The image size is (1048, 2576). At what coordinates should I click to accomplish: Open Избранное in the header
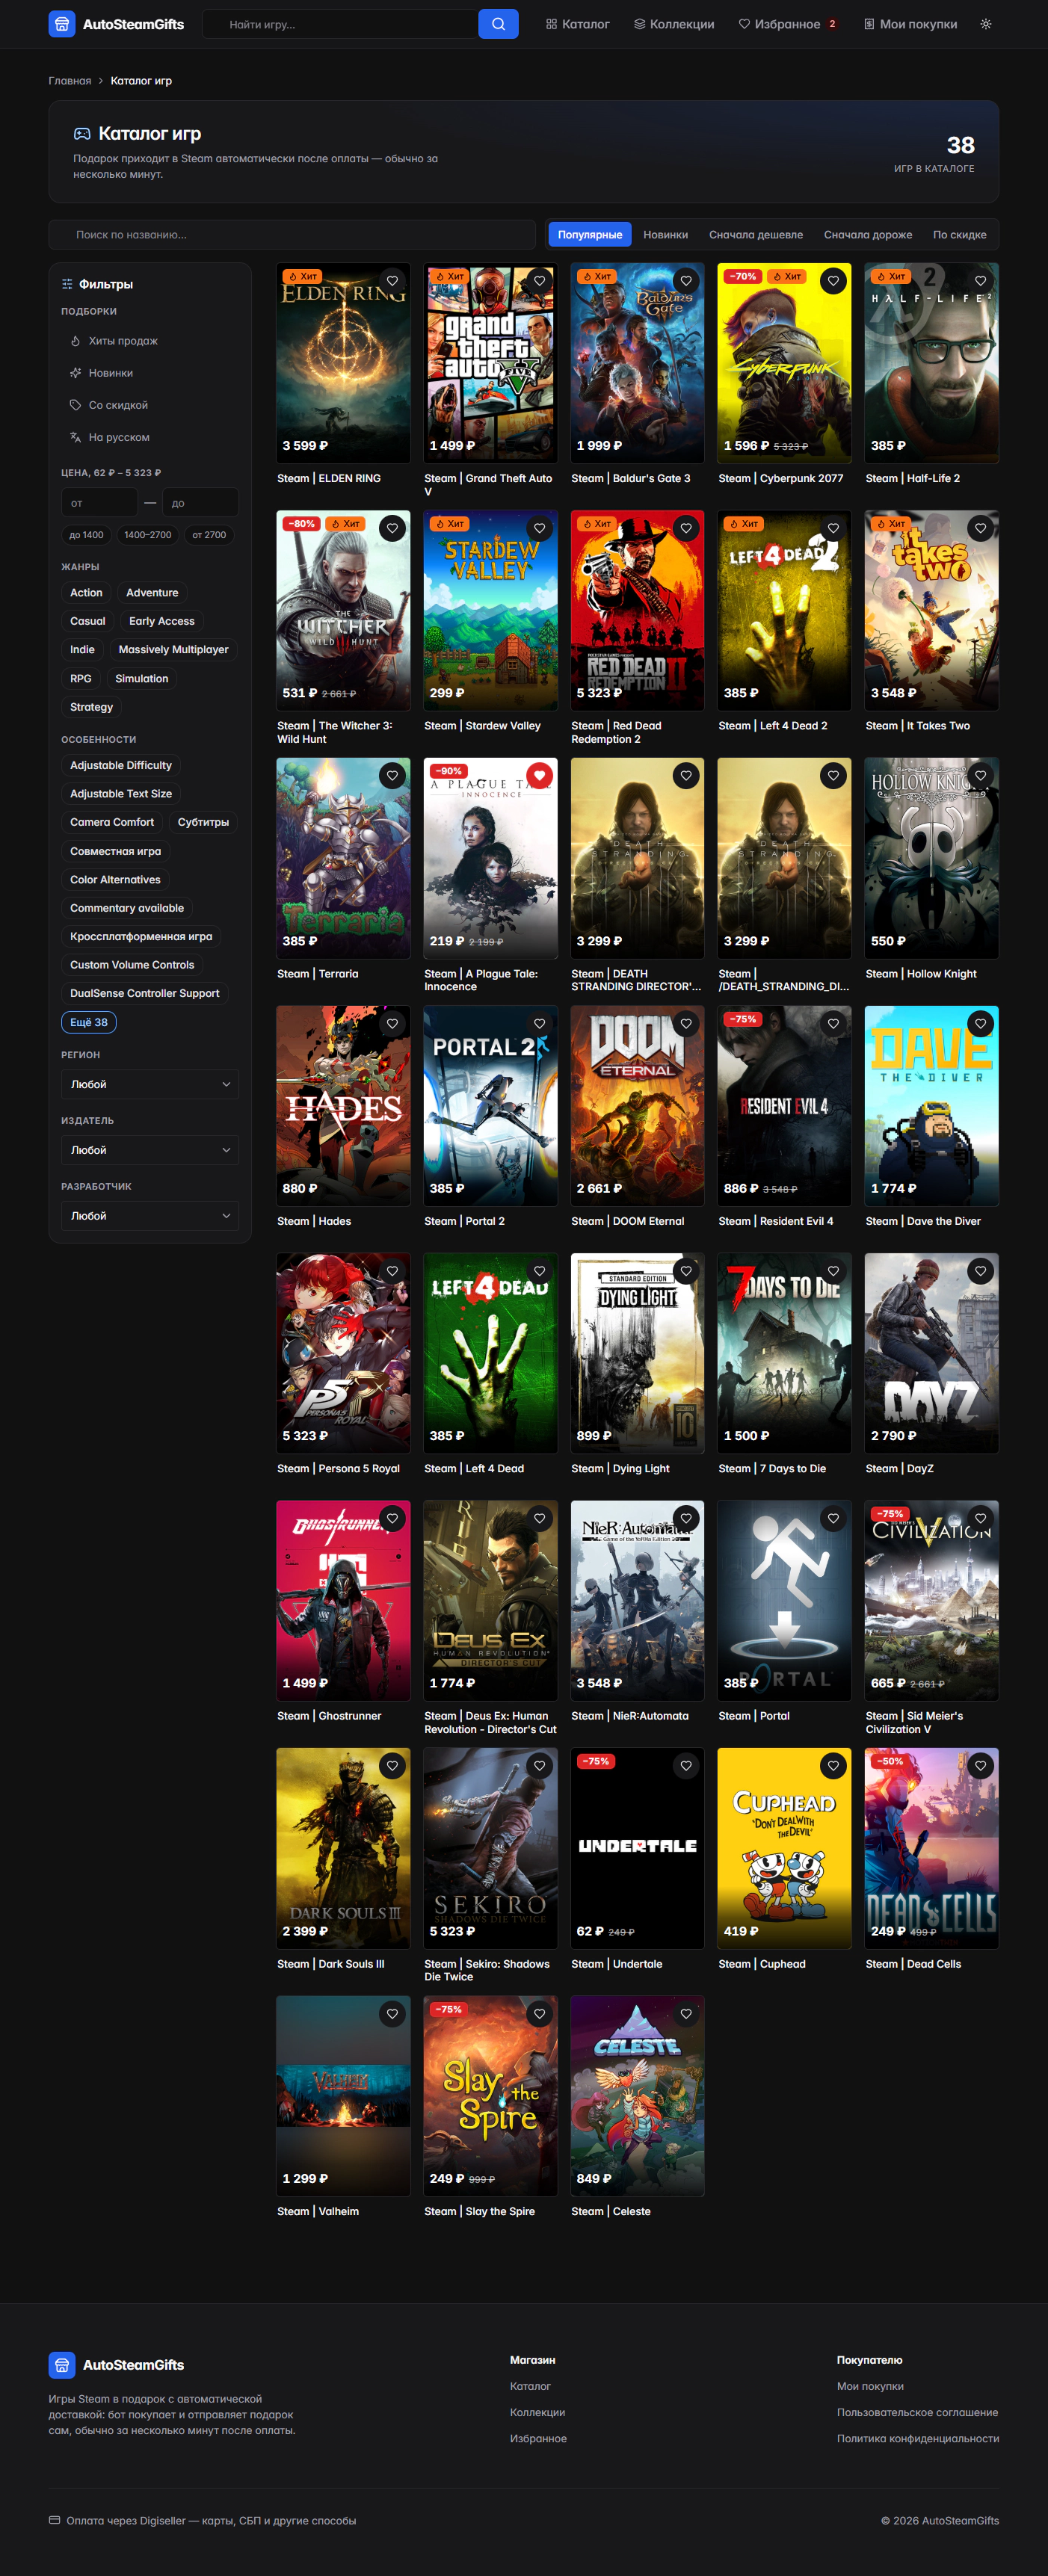pos(789,24)
